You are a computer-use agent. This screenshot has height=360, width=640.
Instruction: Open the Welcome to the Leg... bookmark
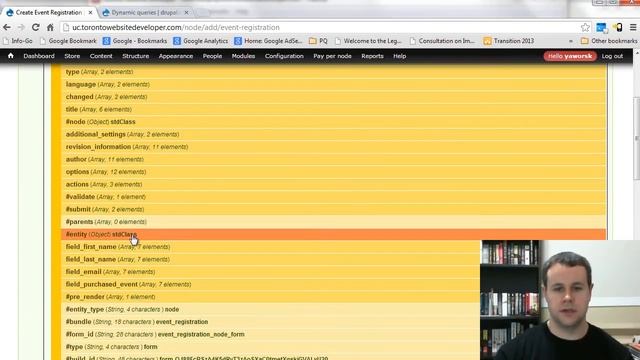point(368,41)
